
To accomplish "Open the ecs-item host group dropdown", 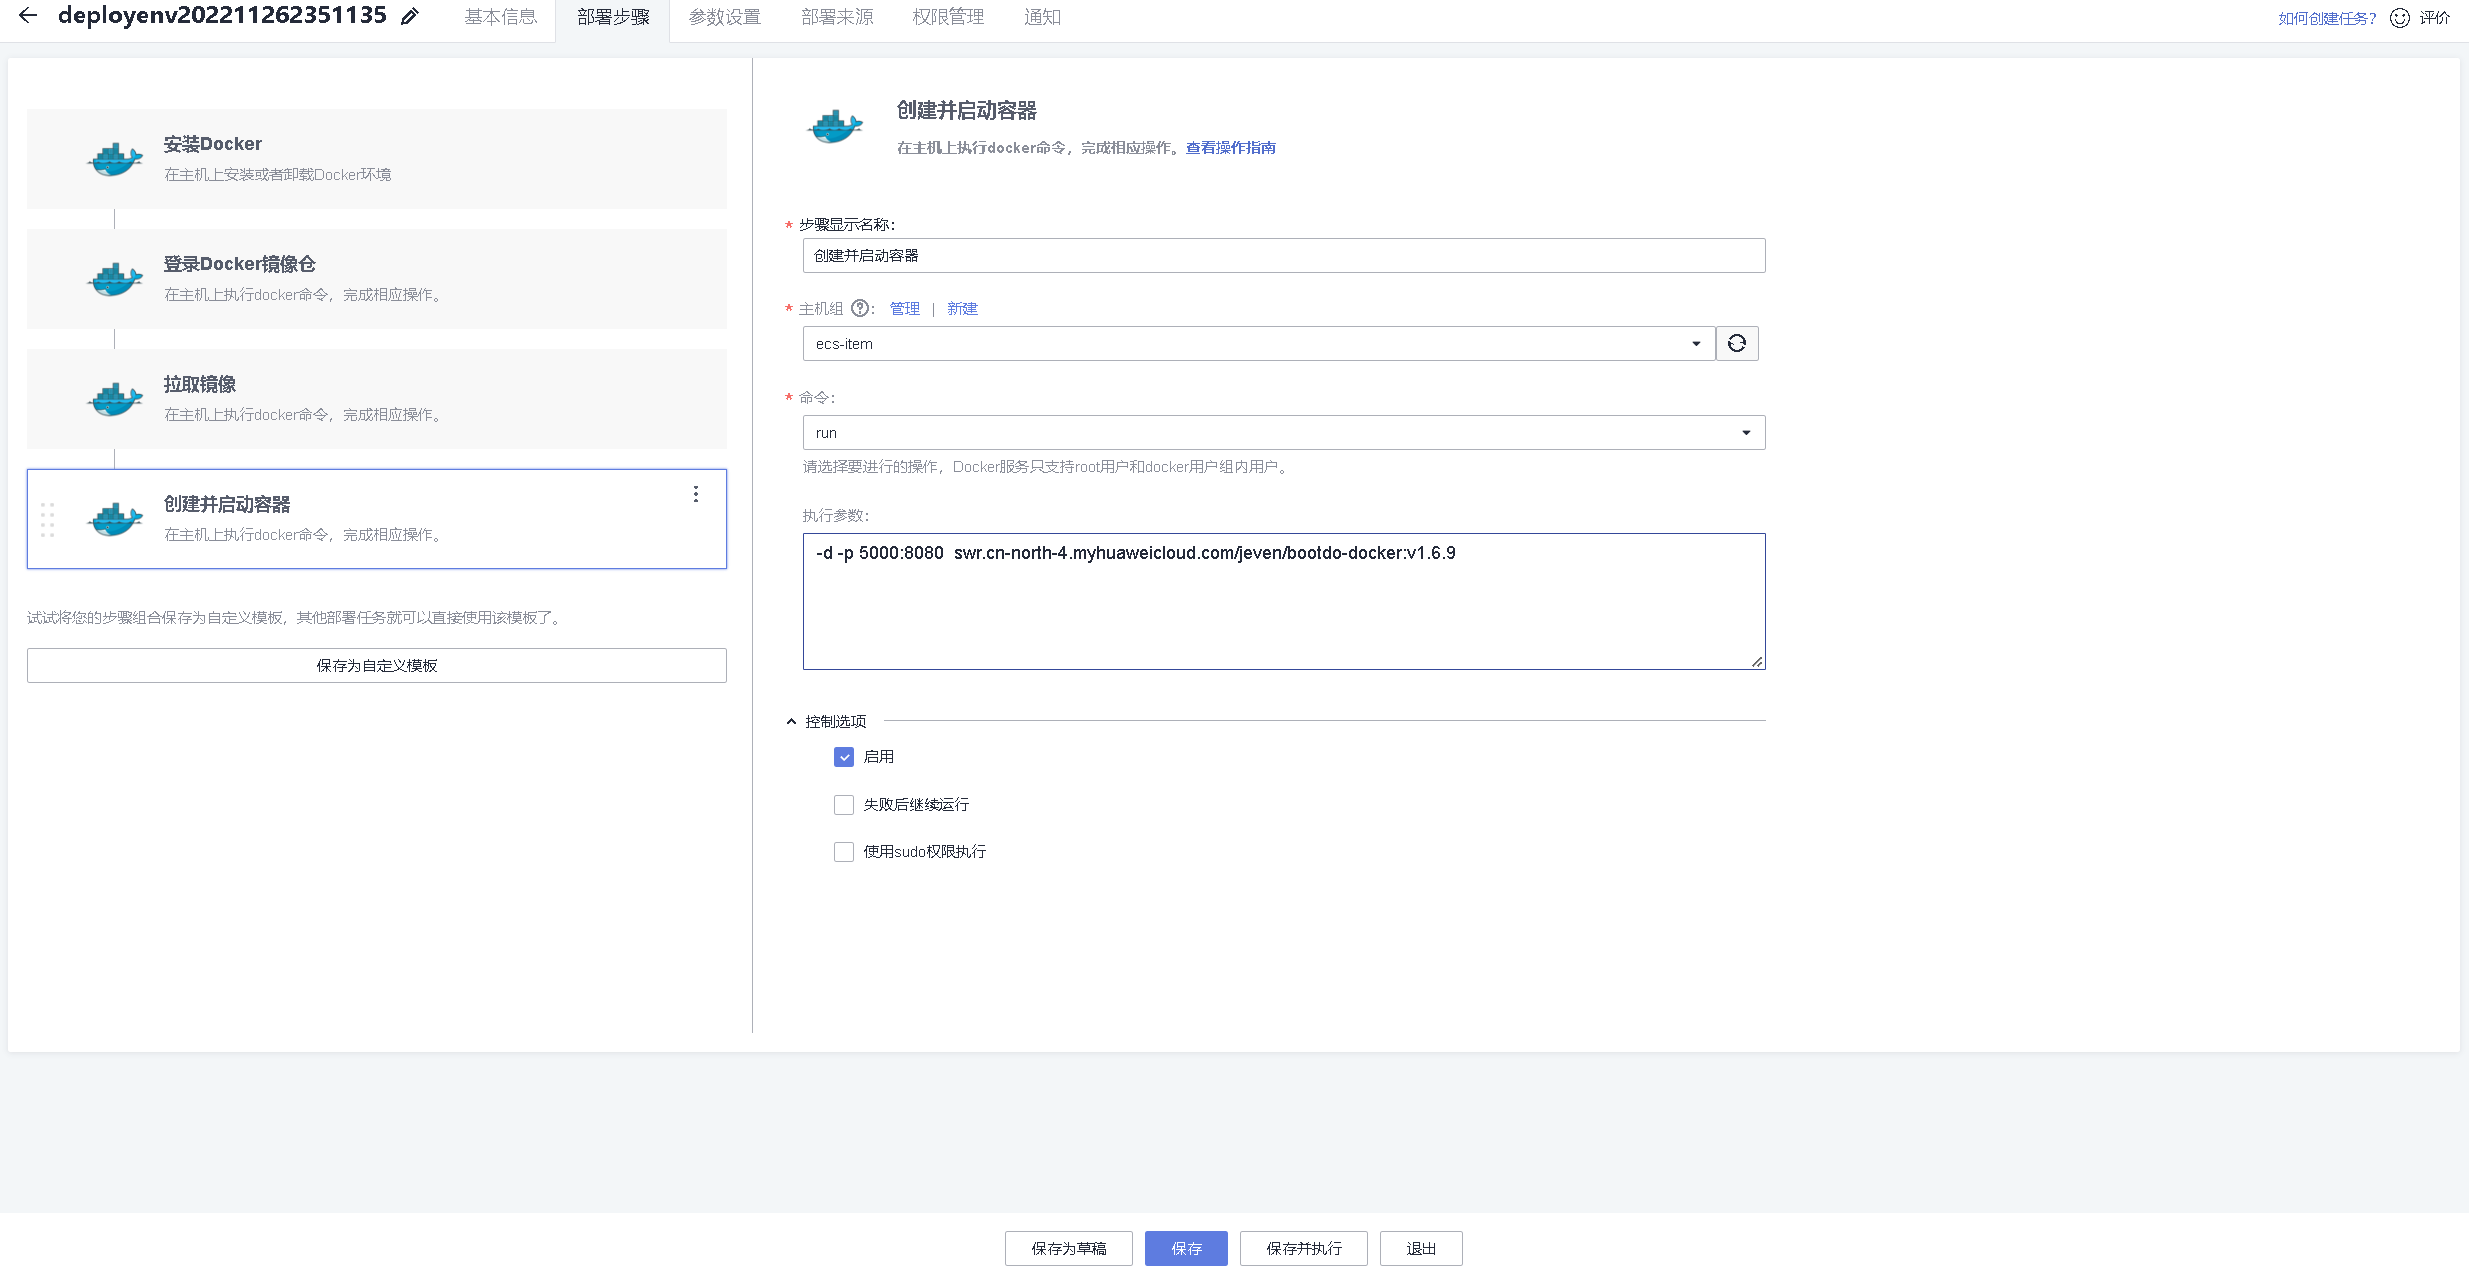I will coord(1695,343).
